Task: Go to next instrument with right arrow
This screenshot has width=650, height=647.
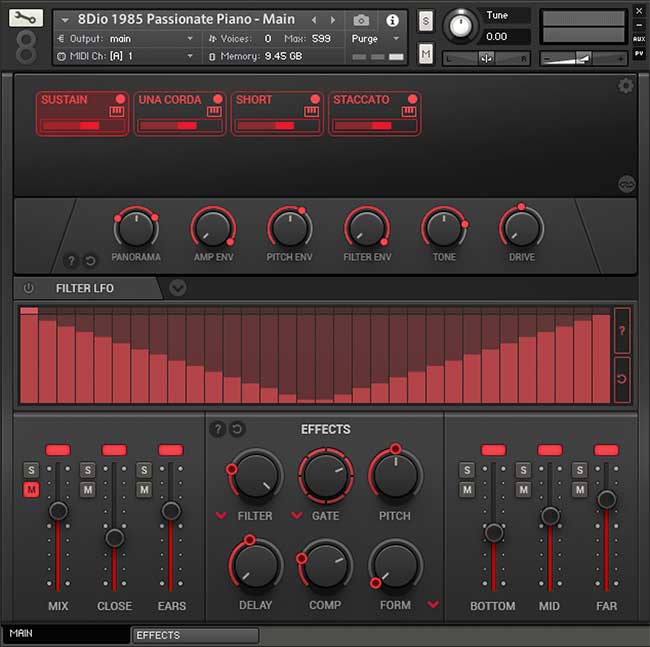Action: coord(332,20)
